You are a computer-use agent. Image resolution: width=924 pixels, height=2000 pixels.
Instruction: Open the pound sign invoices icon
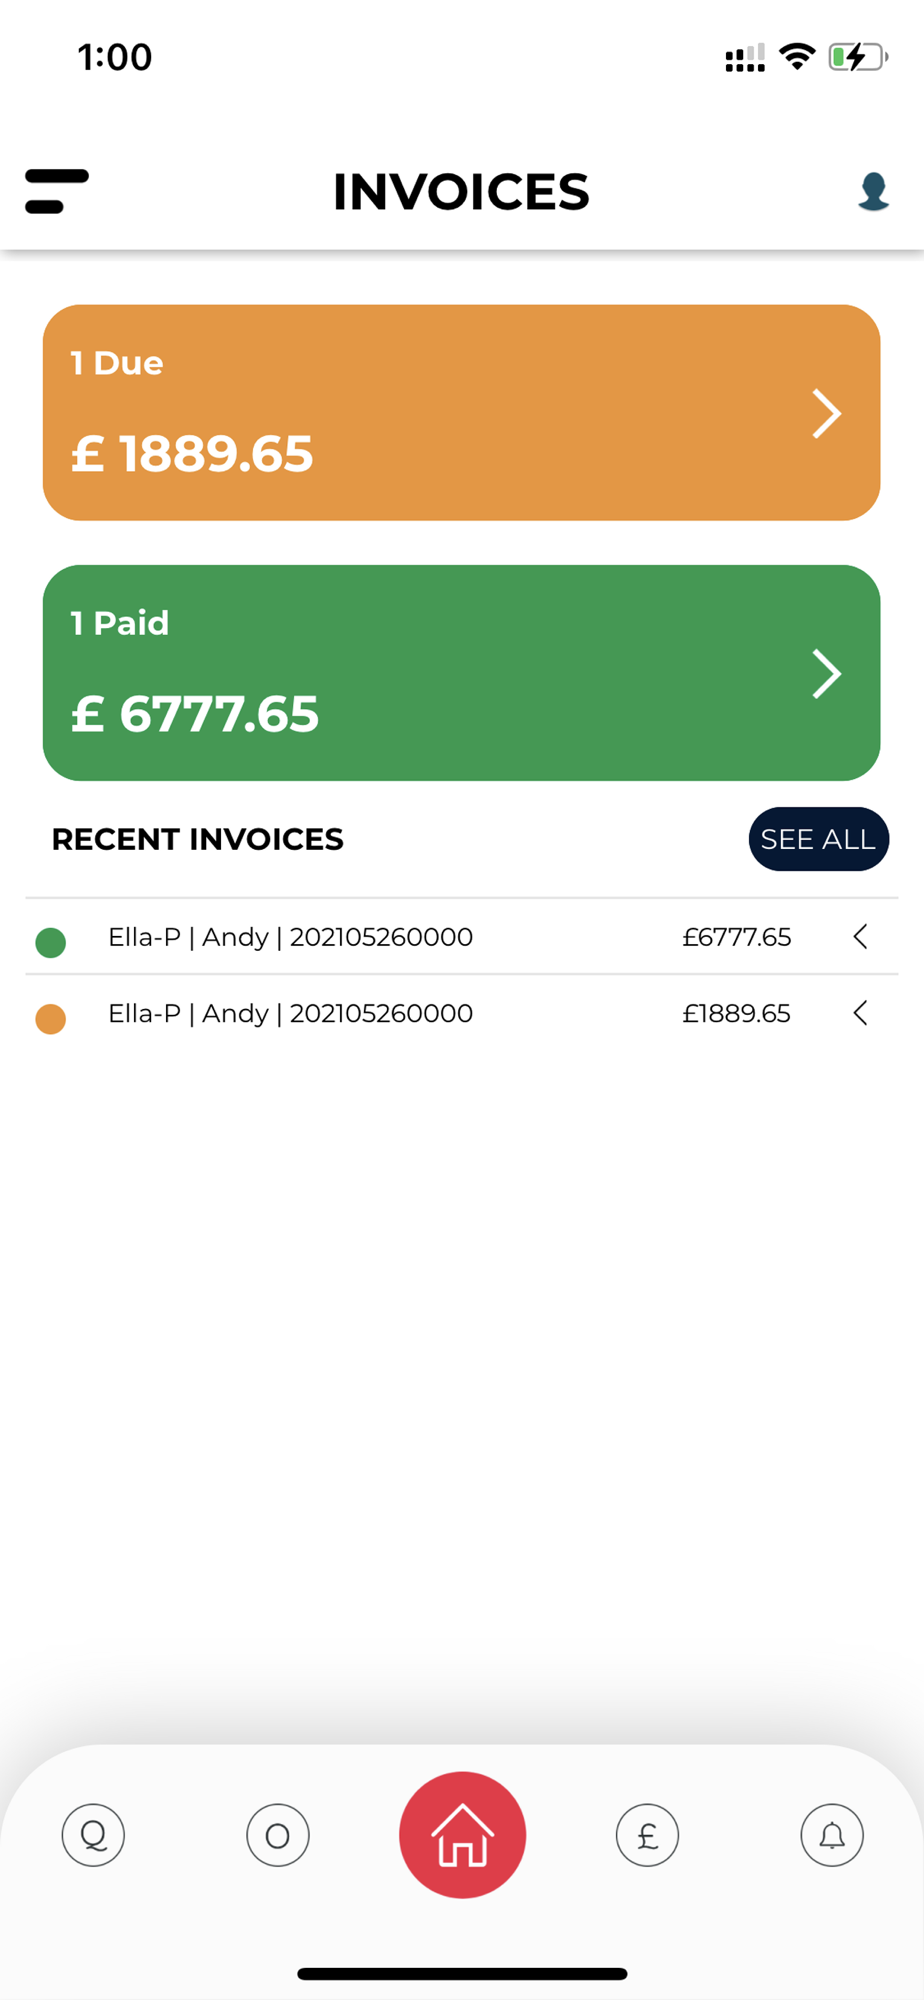647,1835
